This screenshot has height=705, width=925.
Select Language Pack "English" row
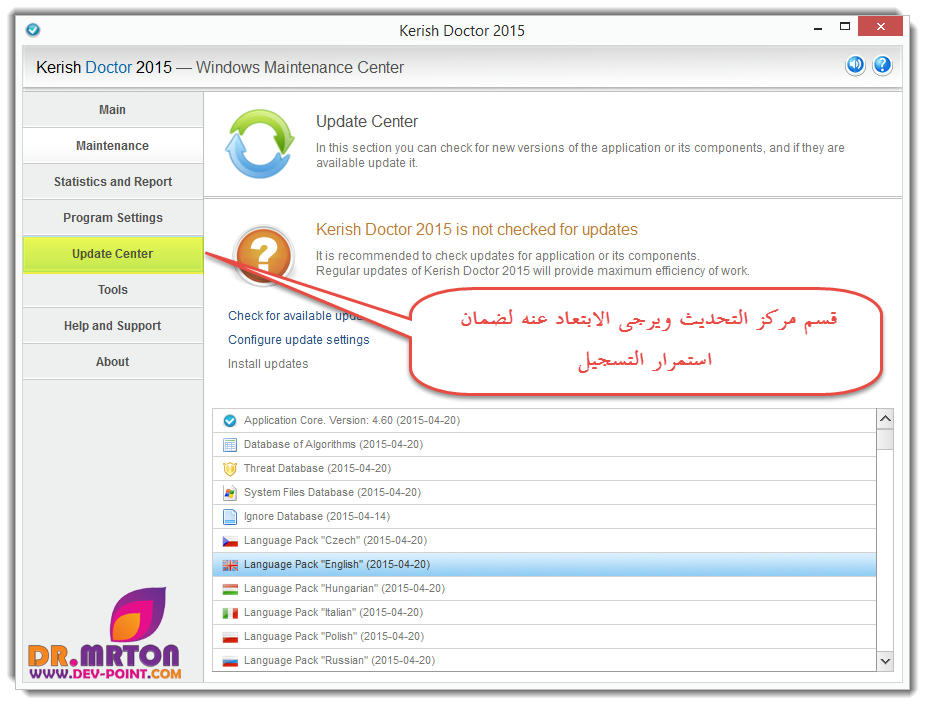(544, 565)
